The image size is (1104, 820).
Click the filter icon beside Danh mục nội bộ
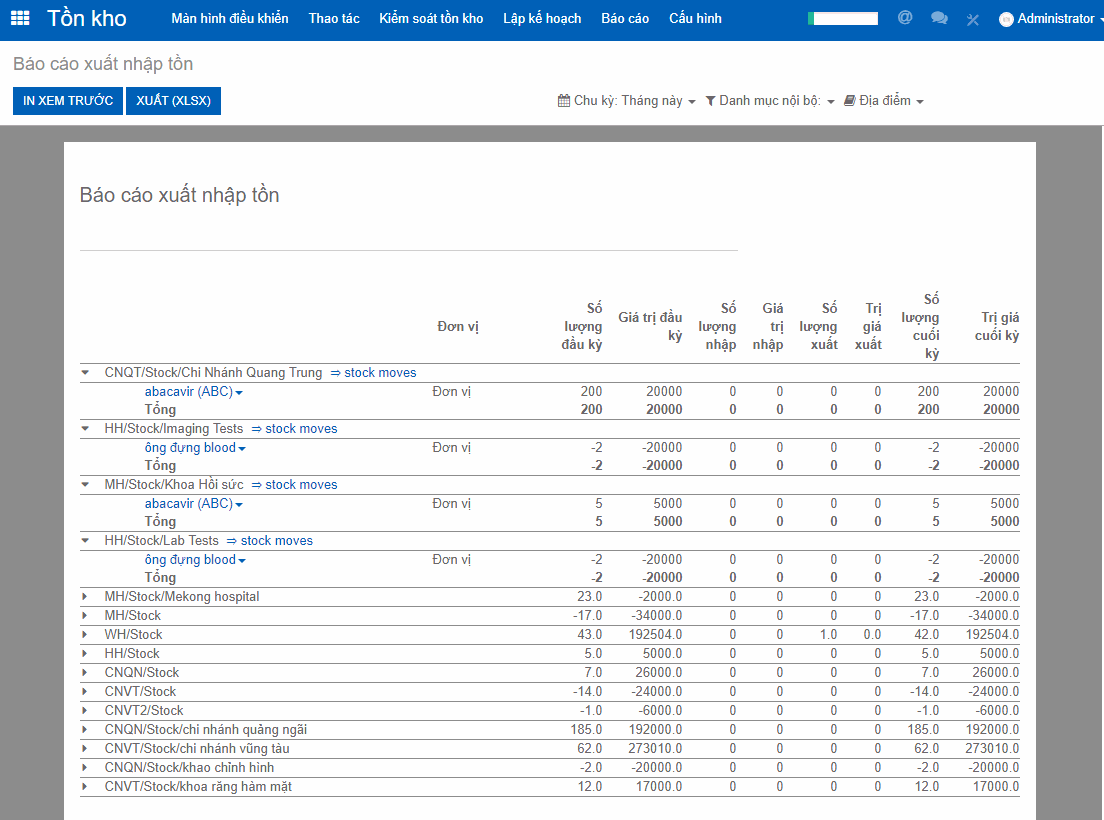coord(710,101)
